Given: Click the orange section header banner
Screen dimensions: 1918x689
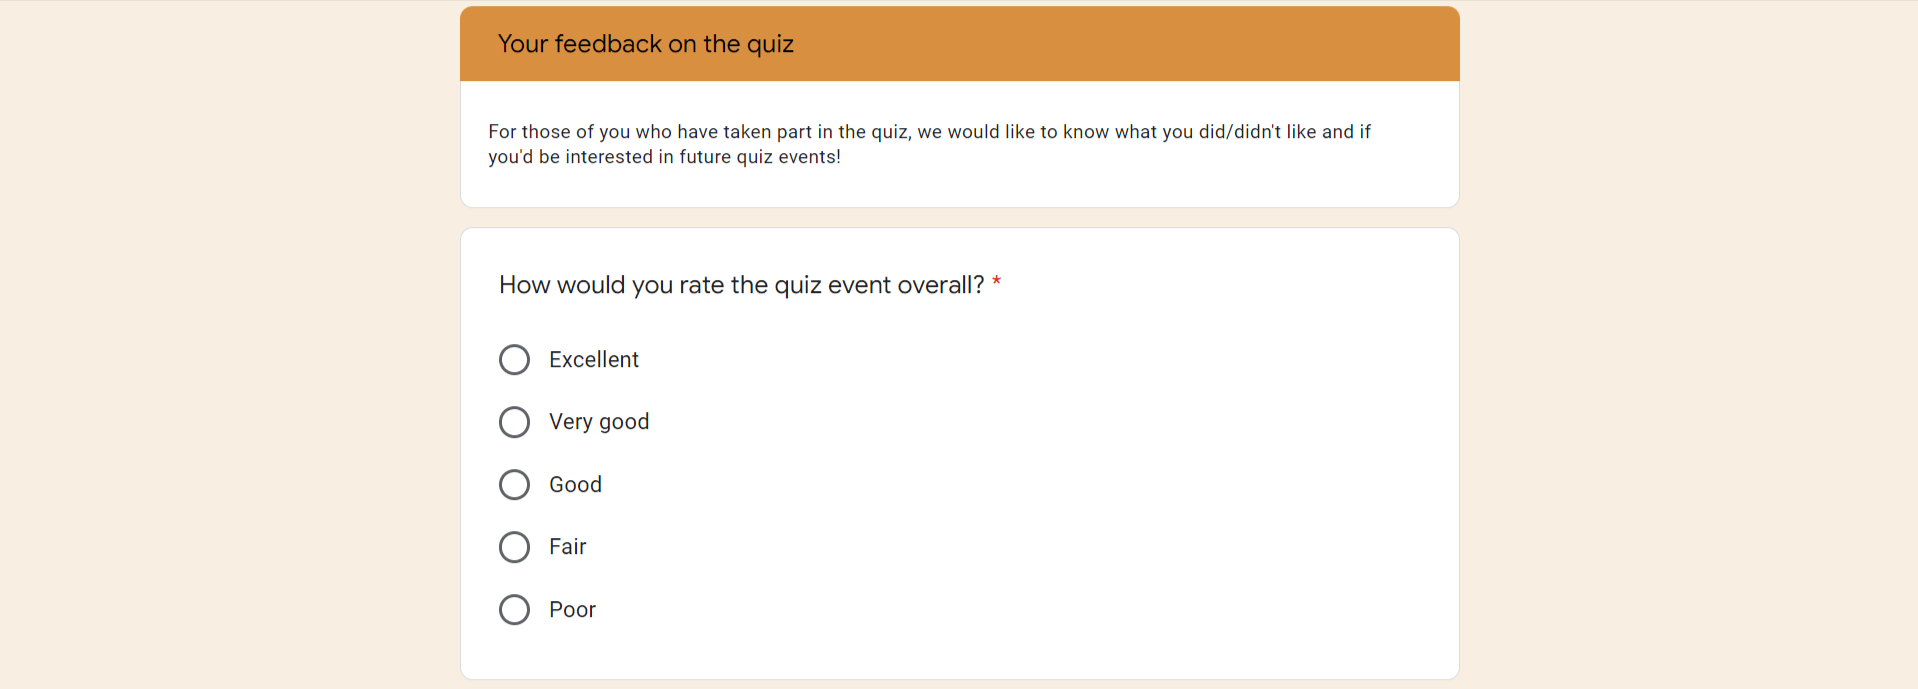Looking at the screenshot, I should [960, 44].
